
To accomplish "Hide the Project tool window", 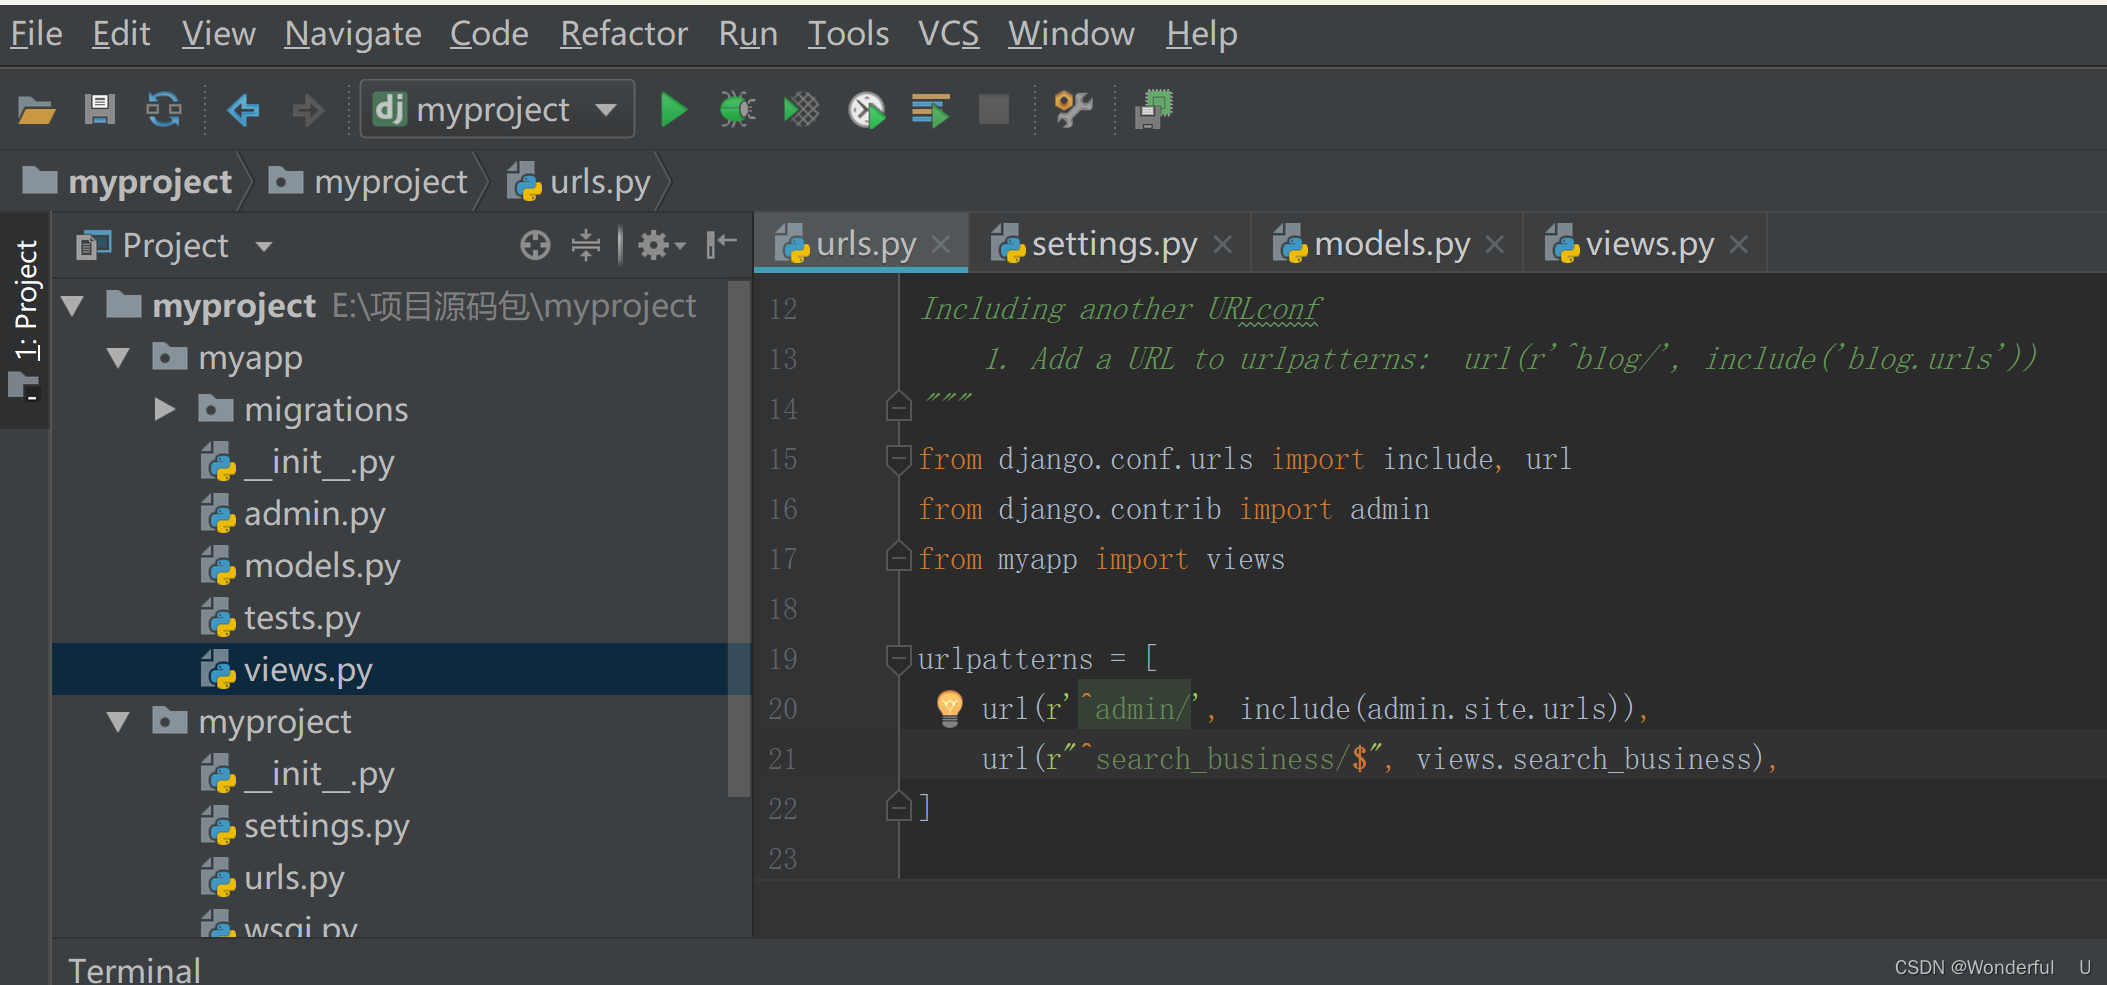I will [x=721, y=245].
